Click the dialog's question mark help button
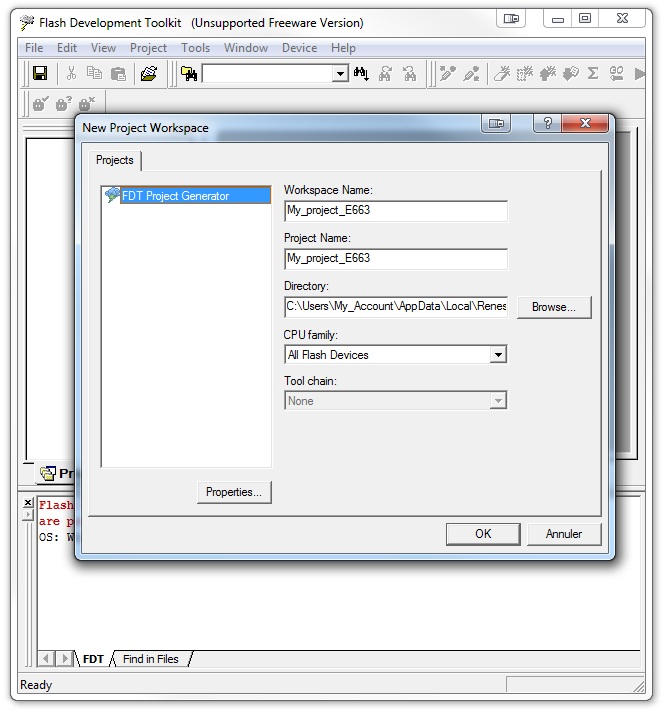Image resolution: width=668 pixels, height=715 pixels. tap(548, 123)
